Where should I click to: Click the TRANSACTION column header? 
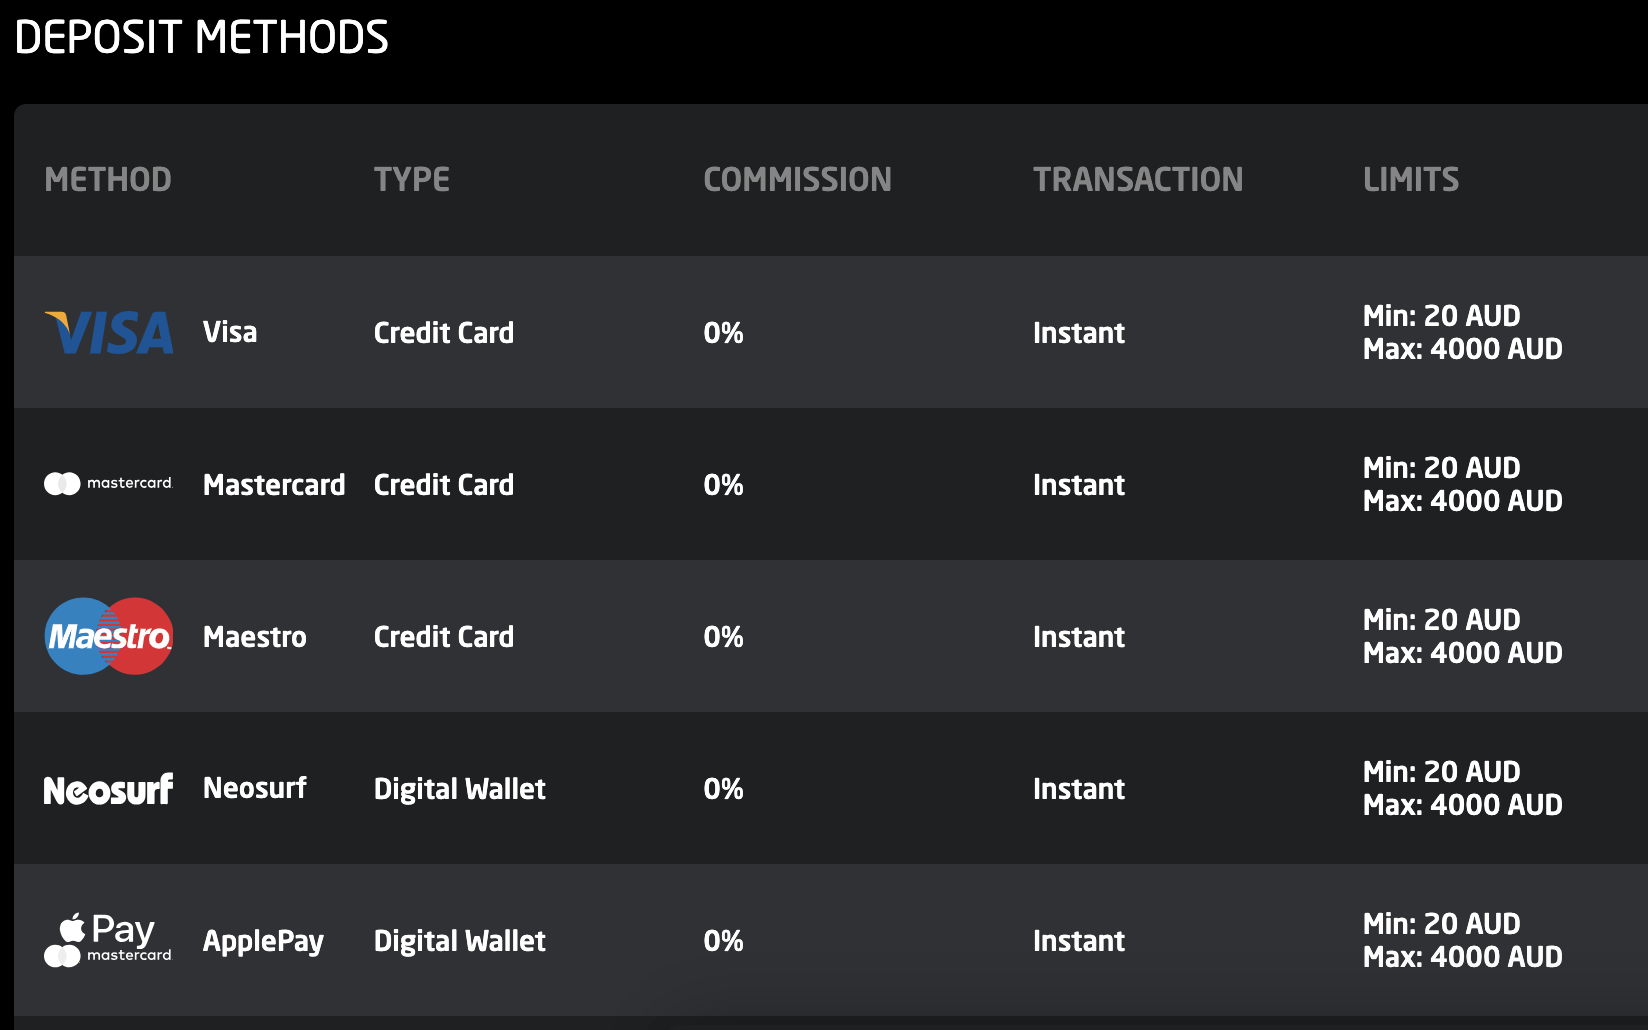point(1138,180)
